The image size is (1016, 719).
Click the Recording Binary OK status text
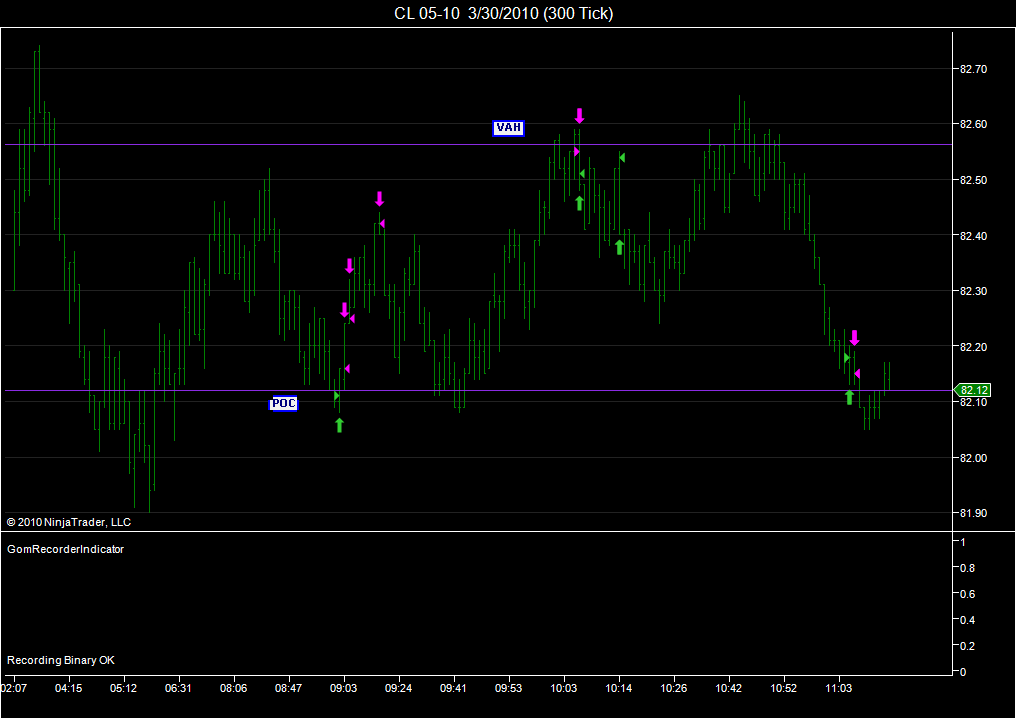pyautogui.click(x=61, y=660)
